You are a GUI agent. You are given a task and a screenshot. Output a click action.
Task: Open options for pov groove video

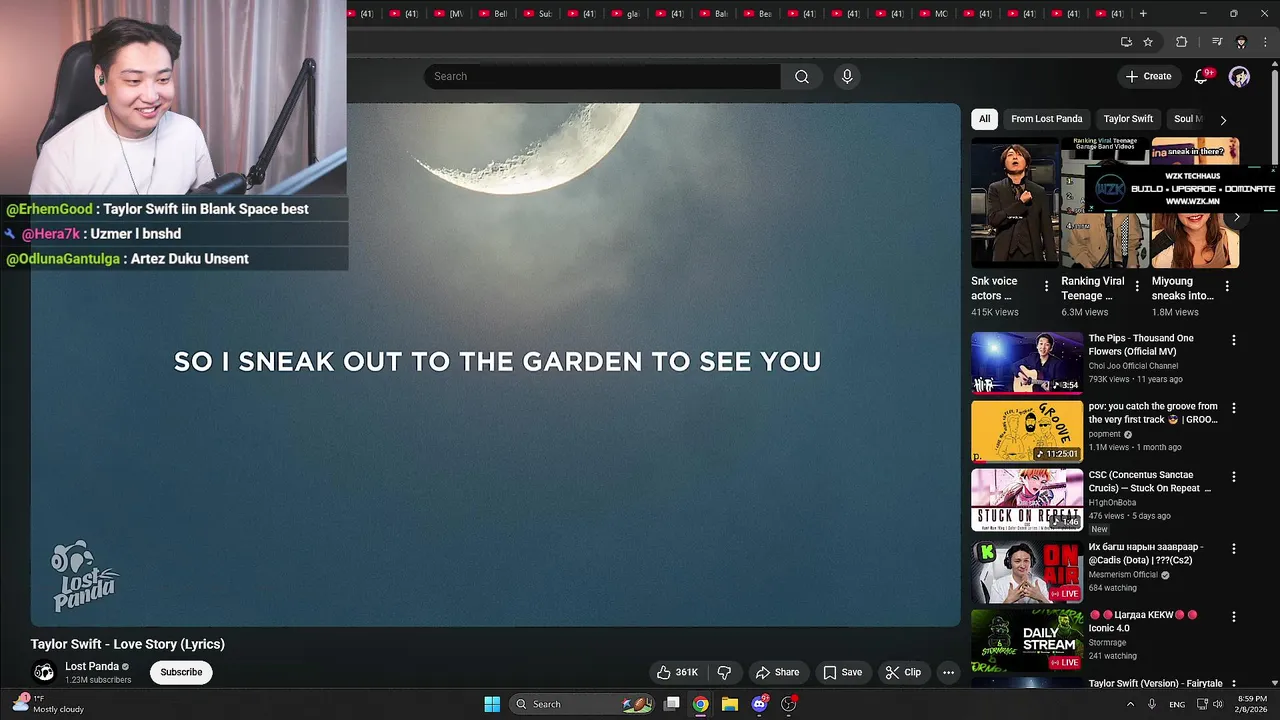1233,408
